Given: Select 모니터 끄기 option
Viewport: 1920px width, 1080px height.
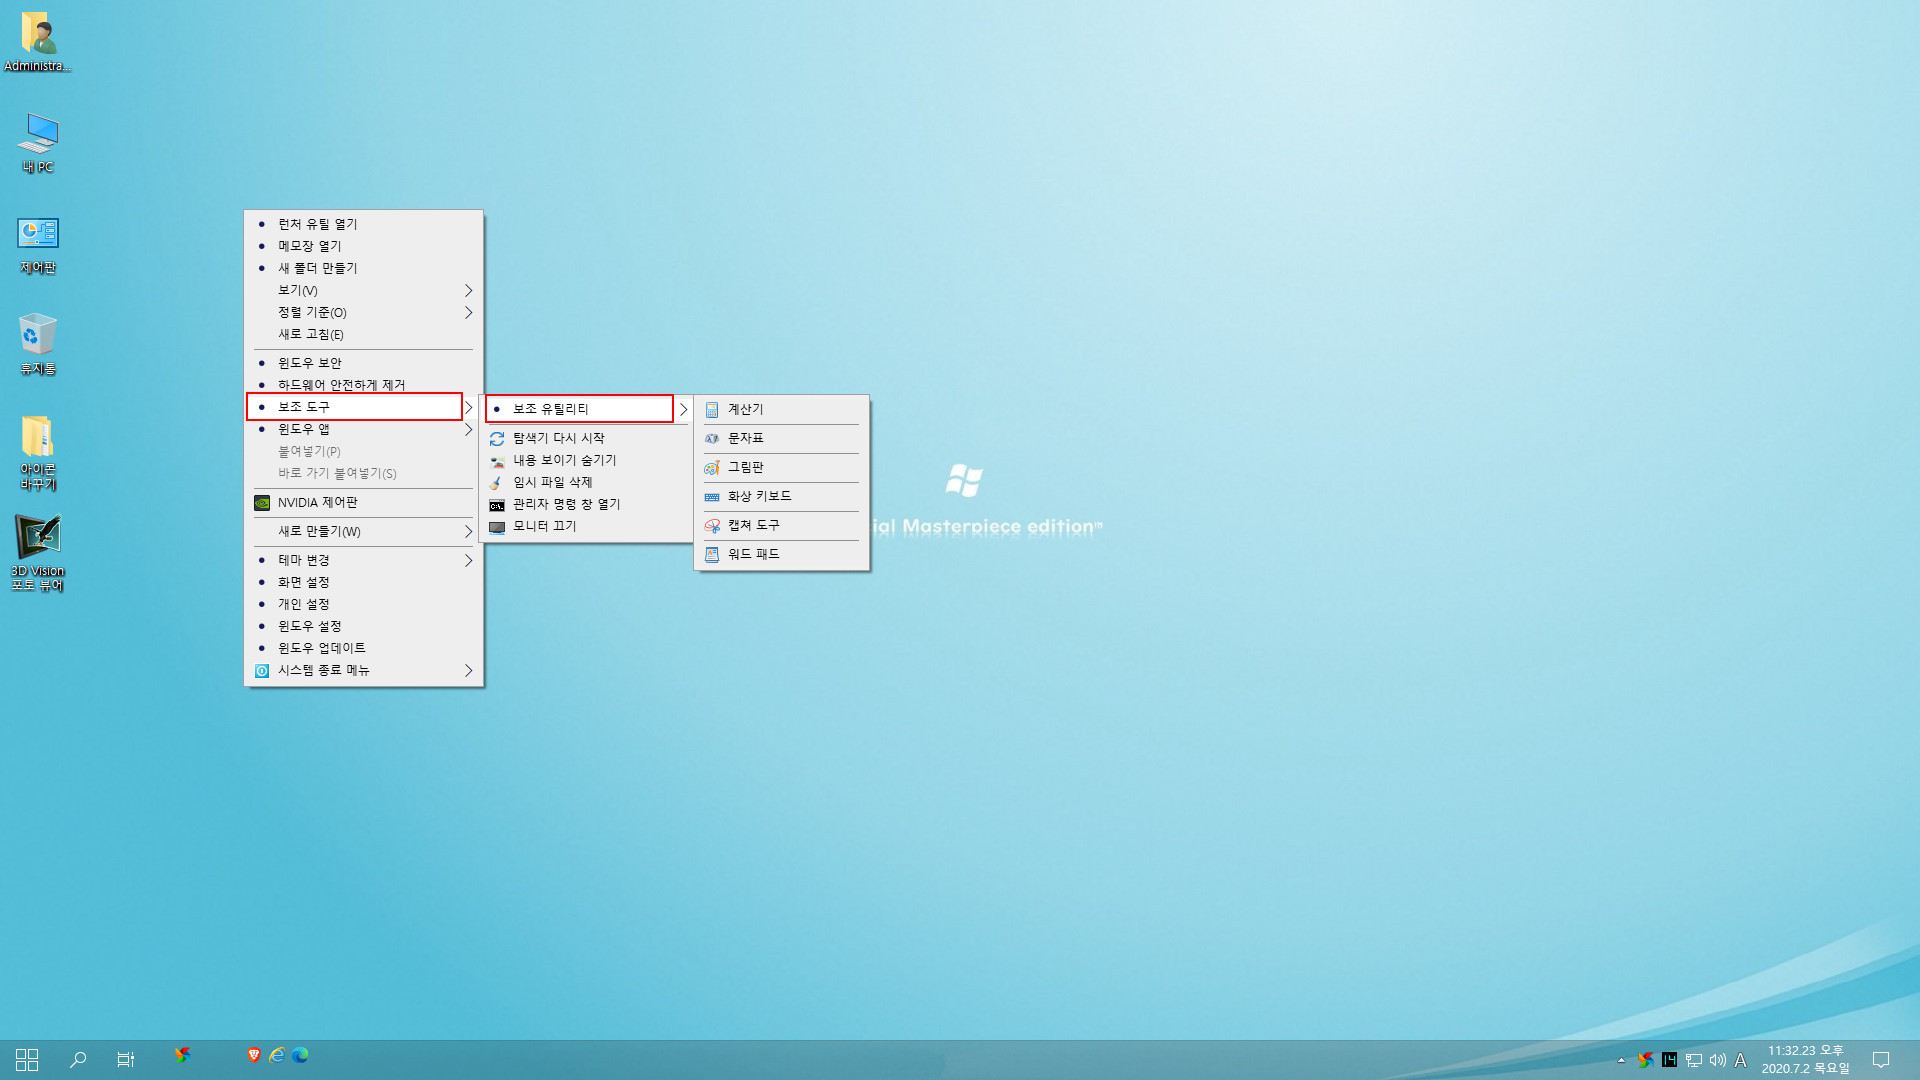Looking at the screenshot, I should coord(587,526).
